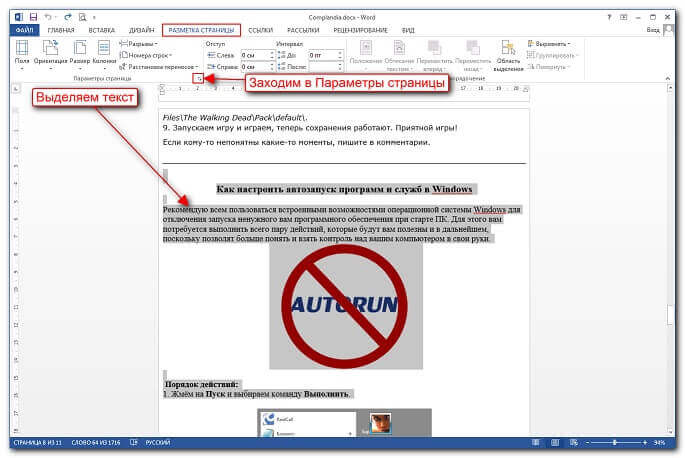The image size is (685, 458).
Task: Click the Вход sign-in link
Action: click(x=653, y=30)
